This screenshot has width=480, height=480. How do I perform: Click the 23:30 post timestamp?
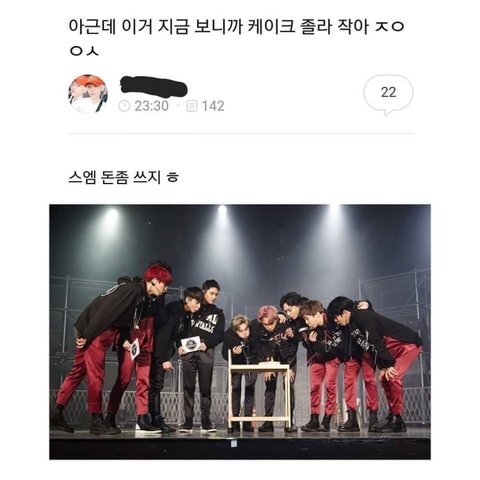click(152, 106)
